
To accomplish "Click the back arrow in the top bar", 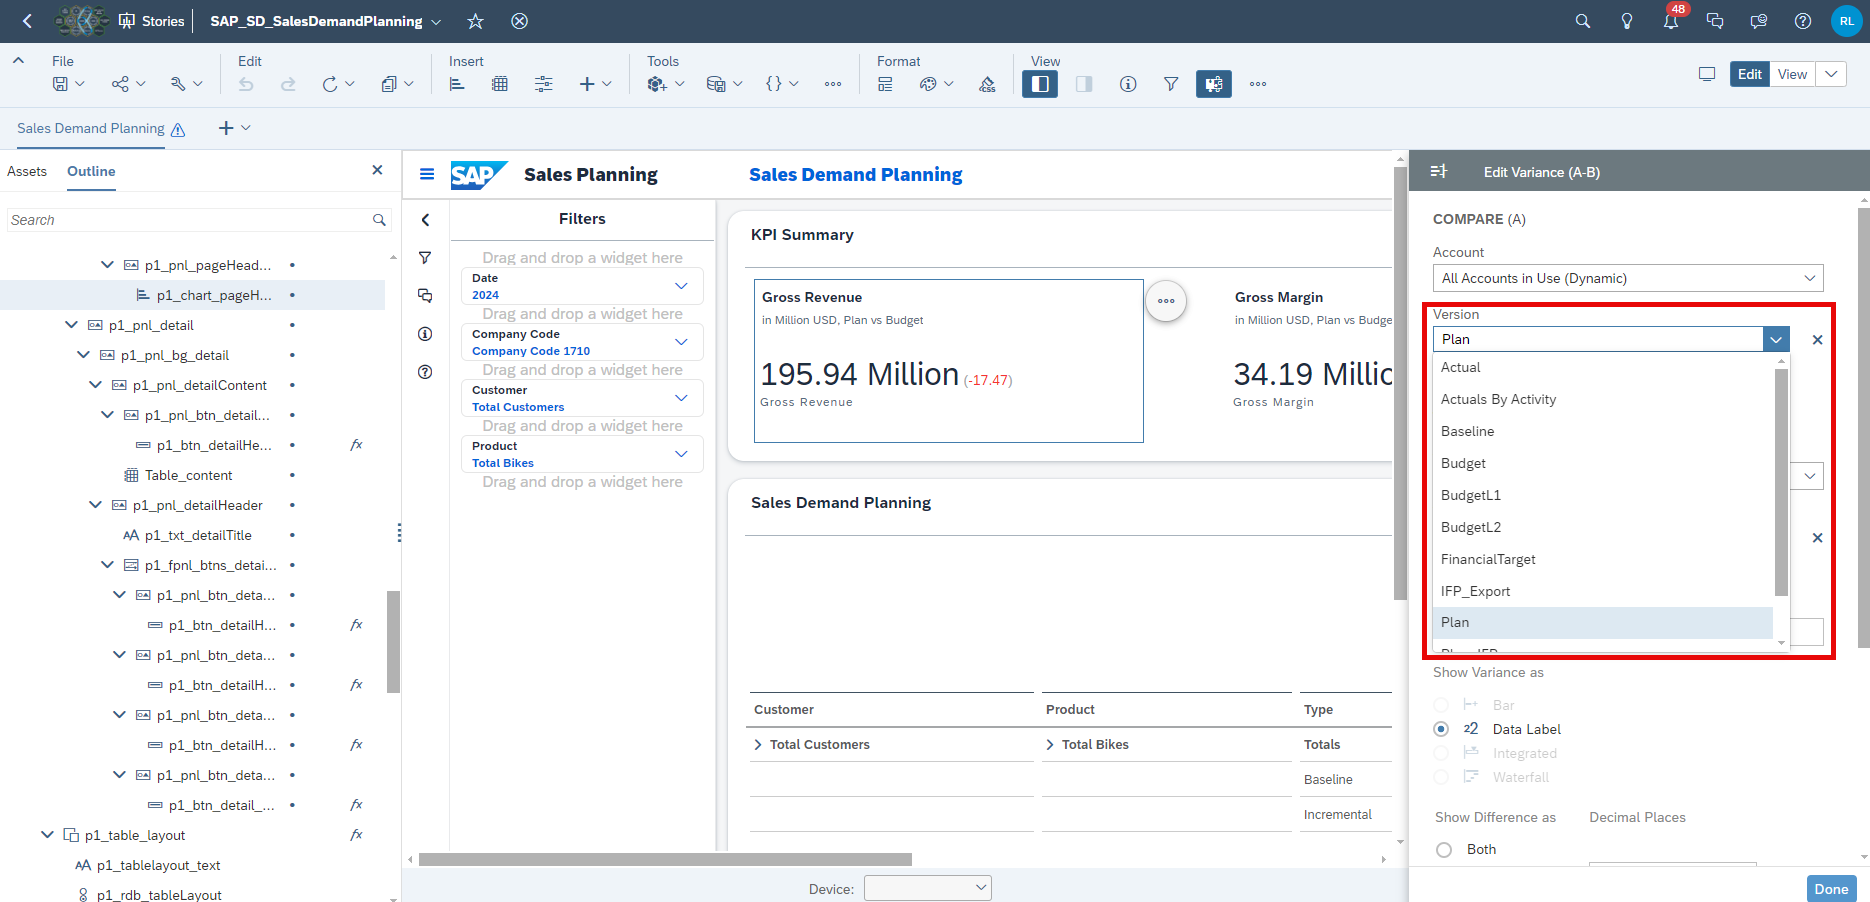I will tap(27, 21).
